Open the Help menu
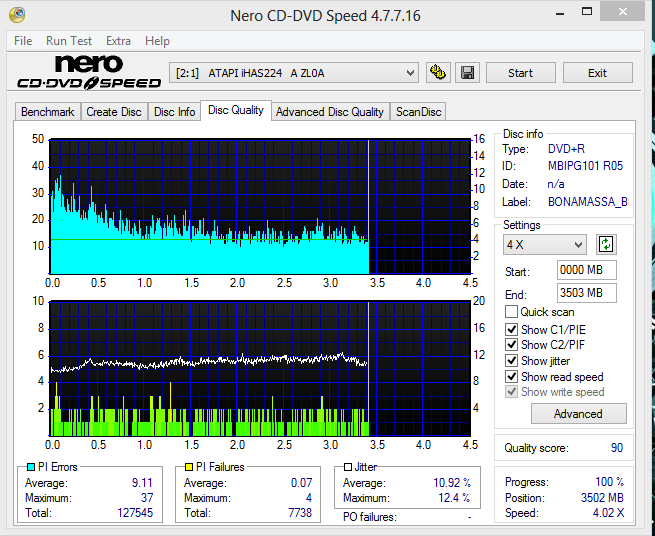 pyautogui.click(x=157, y=41)
